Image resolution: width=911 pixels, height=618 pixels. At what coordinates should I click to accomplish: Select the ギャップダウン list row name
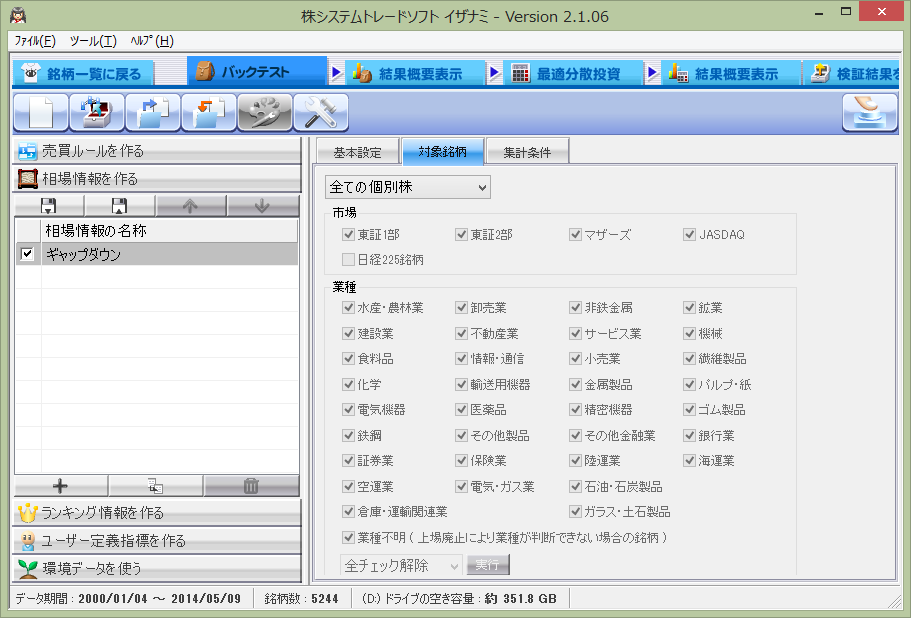(x=83, y=254)
